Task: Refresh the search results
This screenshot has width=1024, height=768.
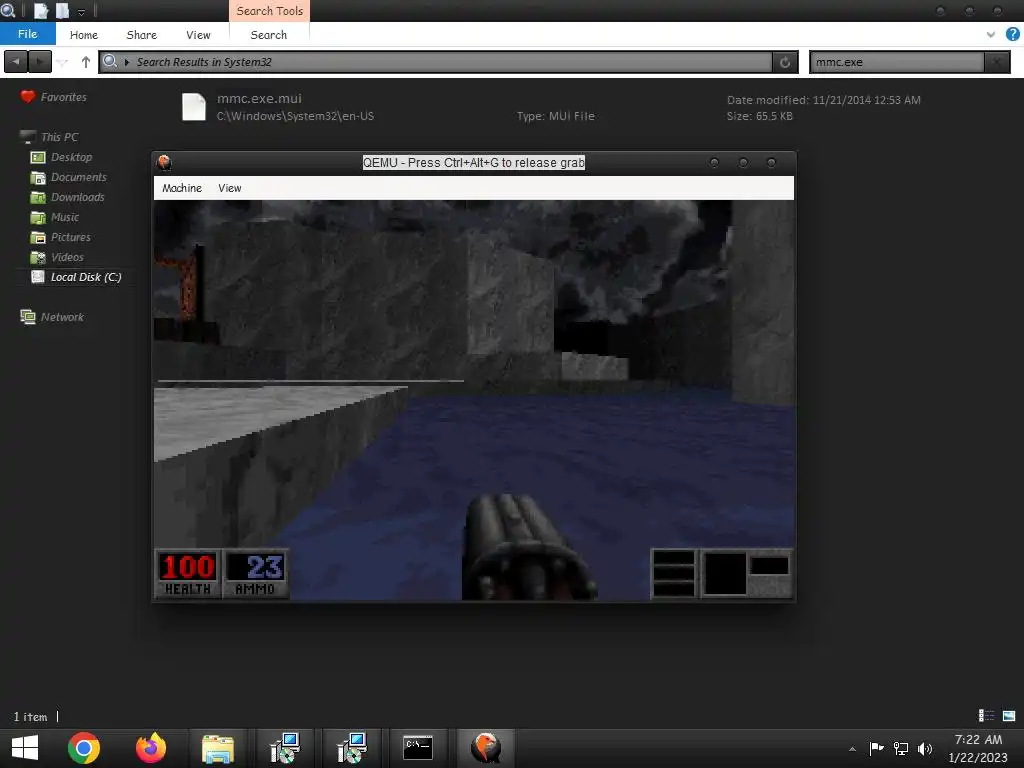Action: pos(785,62)
